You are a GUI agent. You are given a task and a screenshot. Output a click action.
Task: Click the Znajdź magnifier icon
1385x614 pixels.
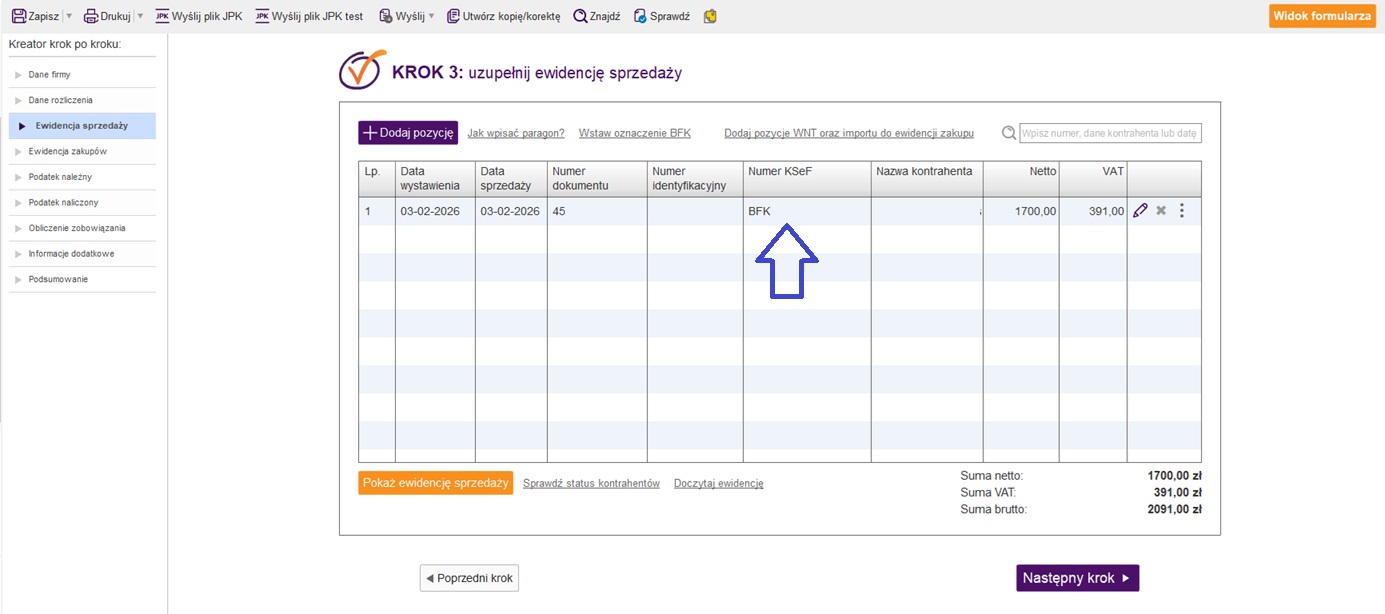pos(580,16)
